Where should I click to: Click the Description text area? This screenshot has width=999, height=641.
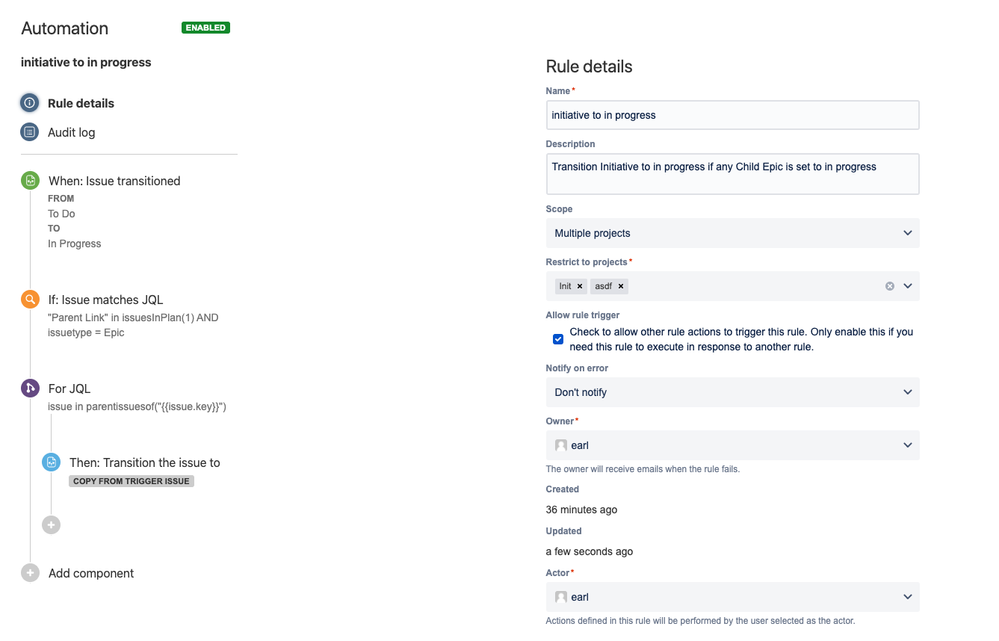[731, 173]
